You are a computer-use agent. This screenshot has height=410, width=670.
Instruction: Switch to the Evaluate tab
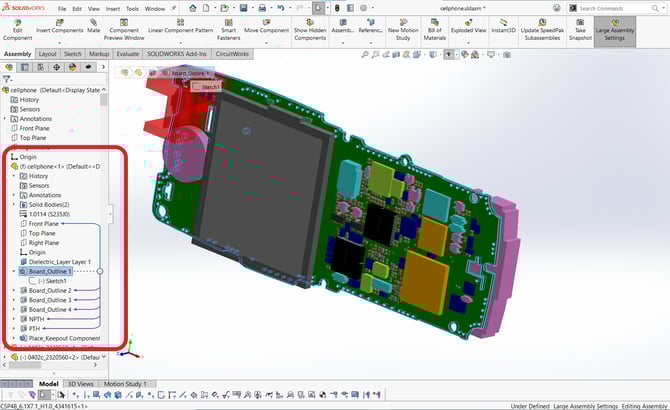128,54
